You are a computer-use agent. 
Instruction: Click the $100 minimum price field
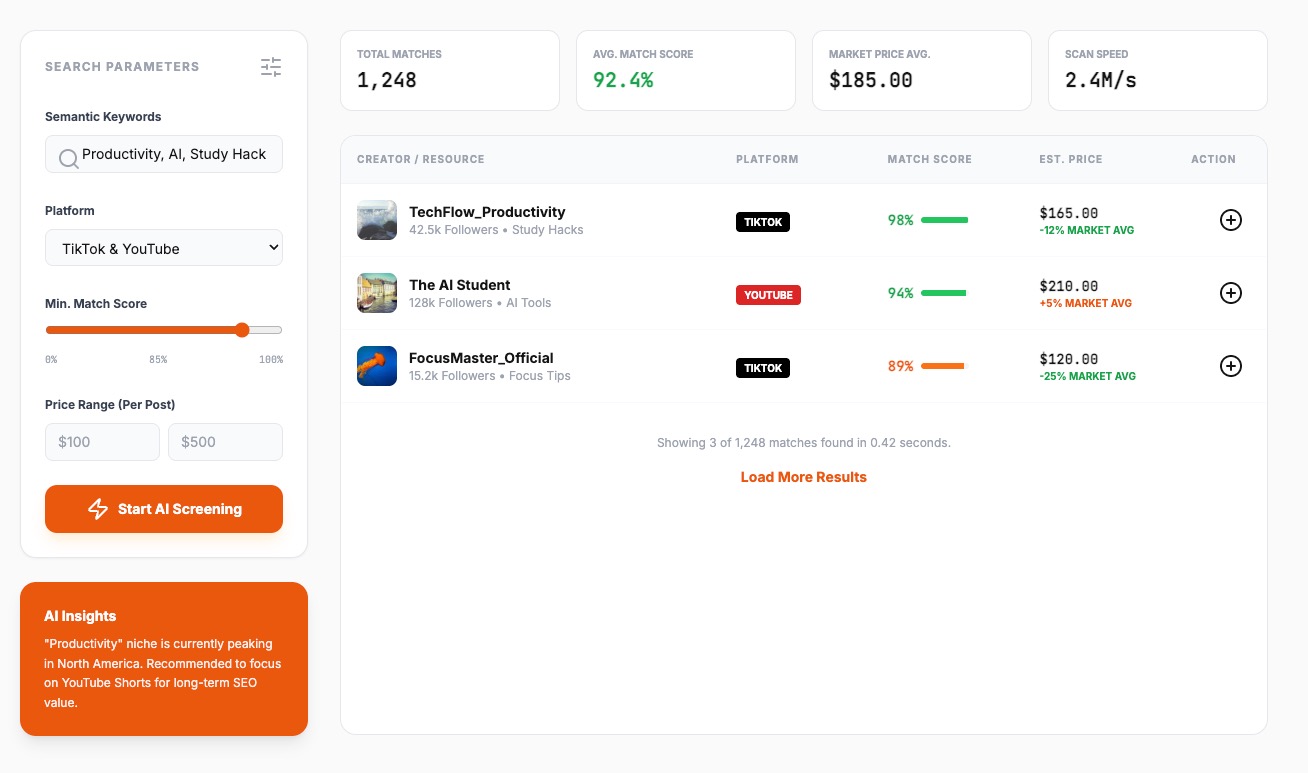(102, 442)
